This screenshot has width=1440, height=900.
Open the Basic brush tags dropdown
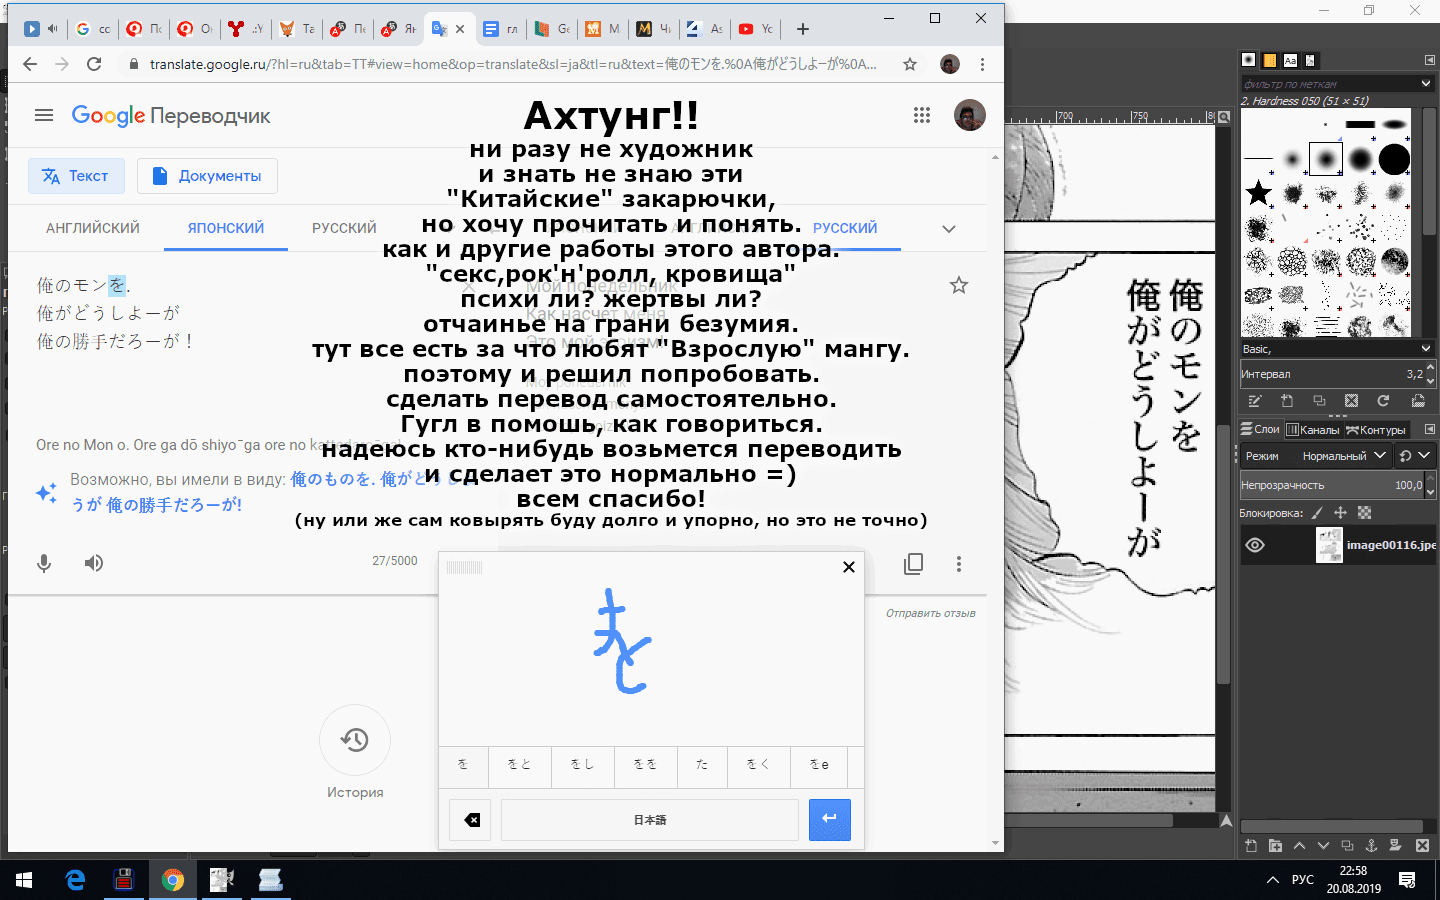coord(1426,348)
